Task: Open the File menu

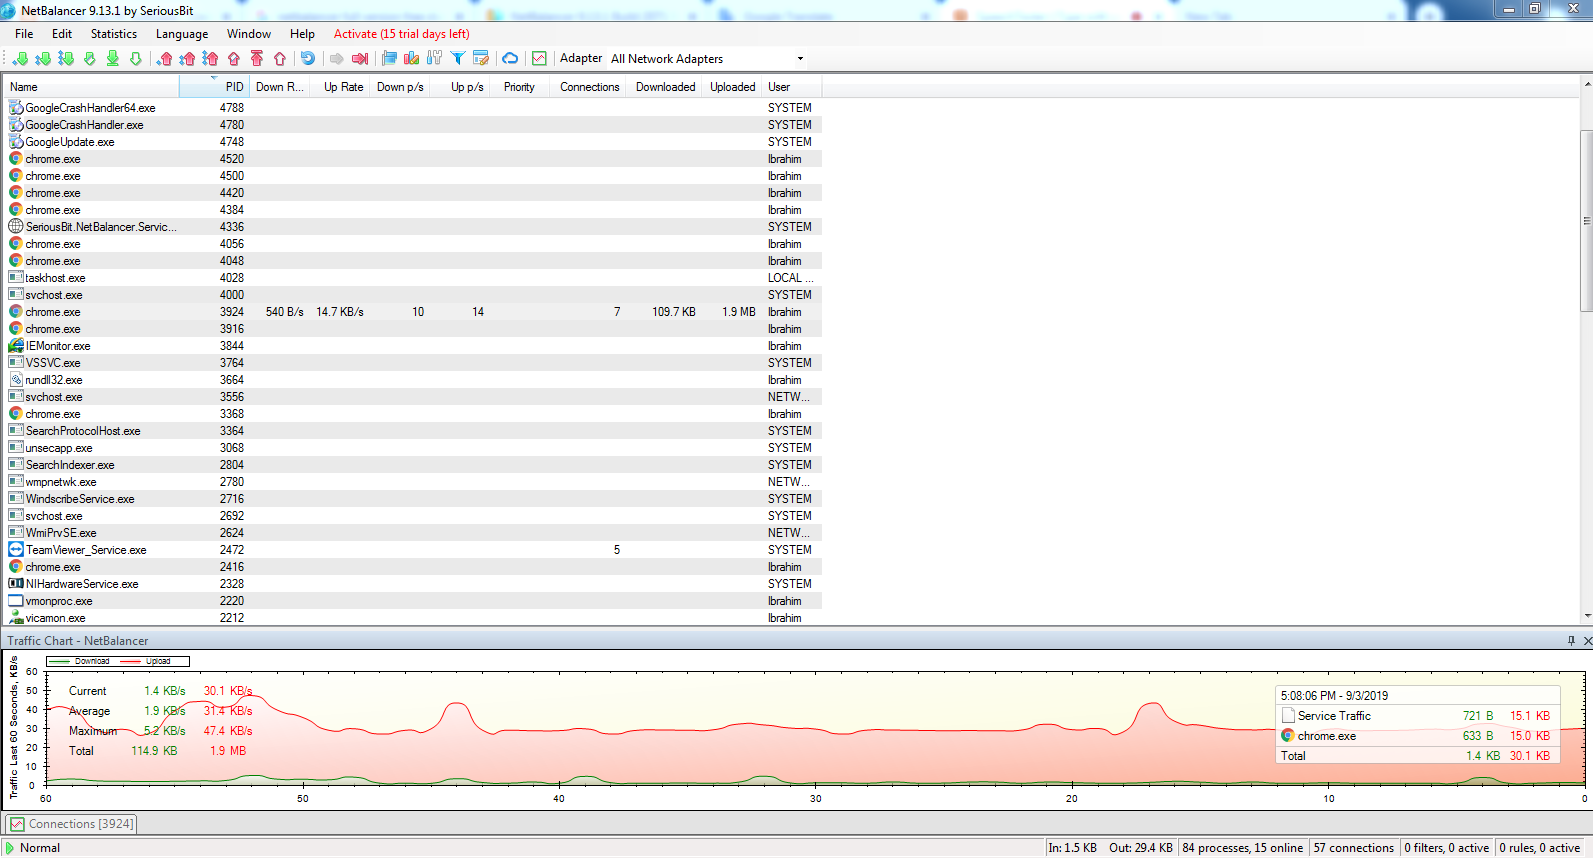Action: coord(24,34)
